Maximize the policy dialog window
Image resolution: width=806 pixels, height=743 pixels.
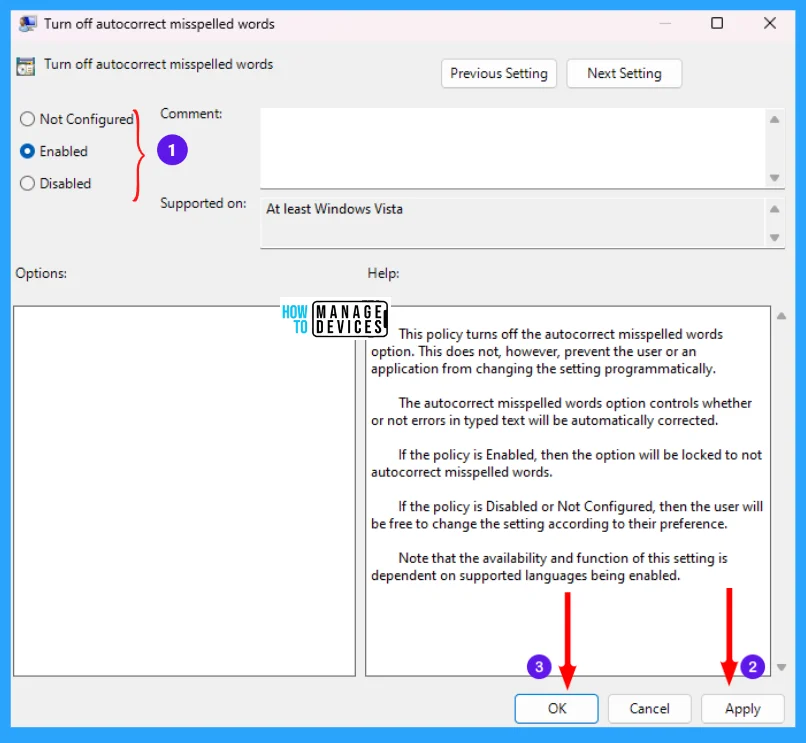tap(717, 23)
